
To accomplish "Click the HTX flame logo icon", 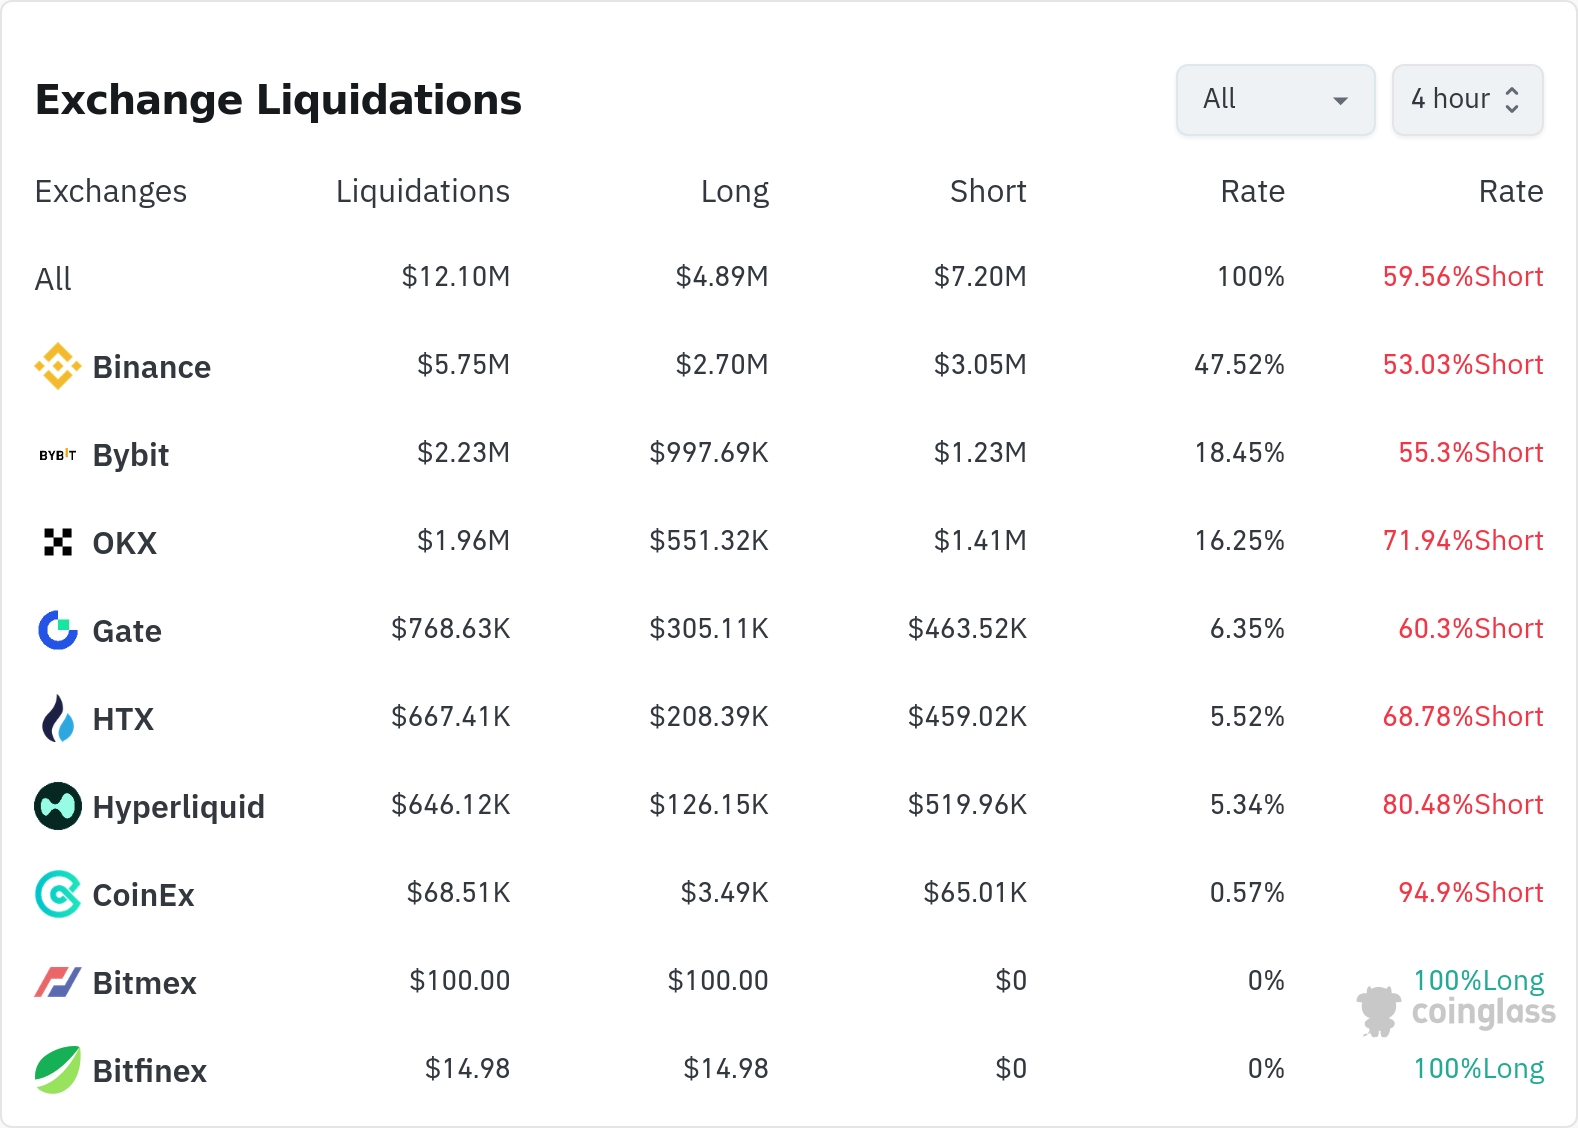I will 58,718.
